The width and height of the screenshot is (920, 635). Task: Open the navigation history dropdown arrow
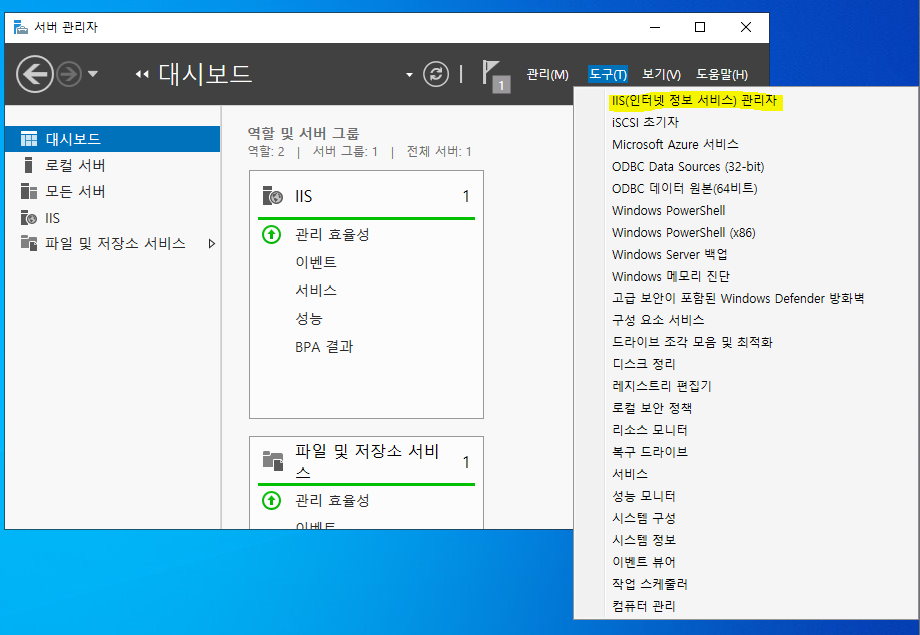pyautogui.click(x=93, y=74)
